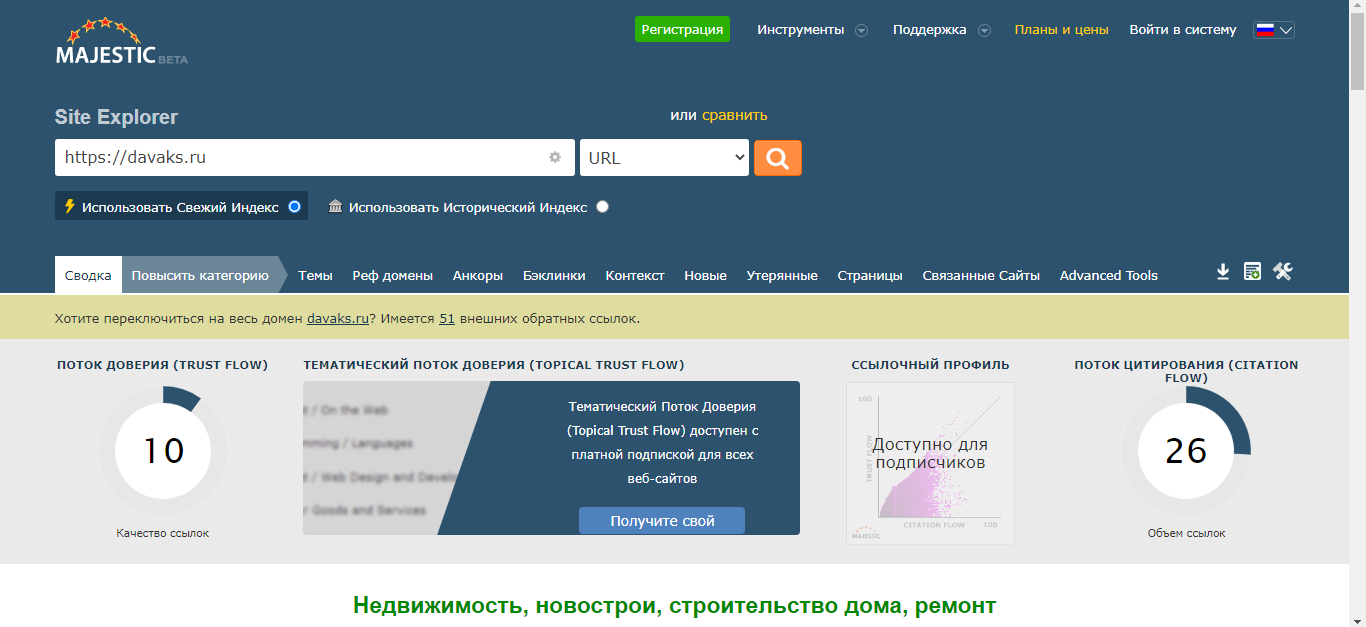The width and height of the screenshot is (1366, 627).
Task: Click the Majestic logo
Action: click(121, 42)
